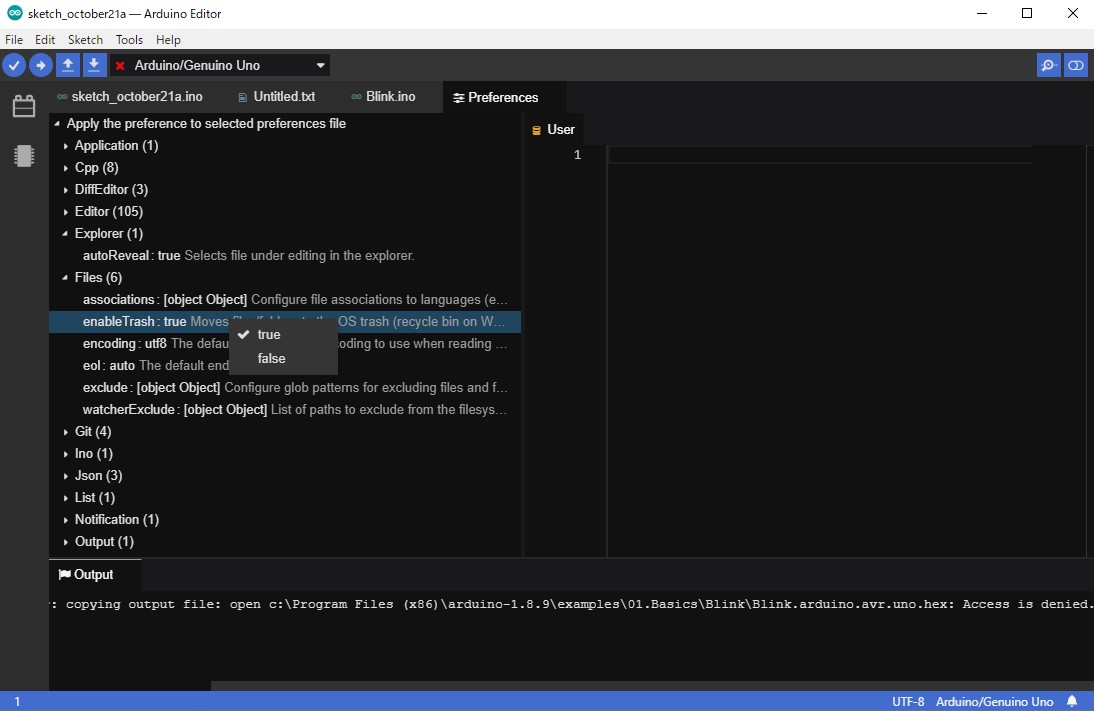
Task: Close the Arduino Editor window
Action: click(1072, 13)
